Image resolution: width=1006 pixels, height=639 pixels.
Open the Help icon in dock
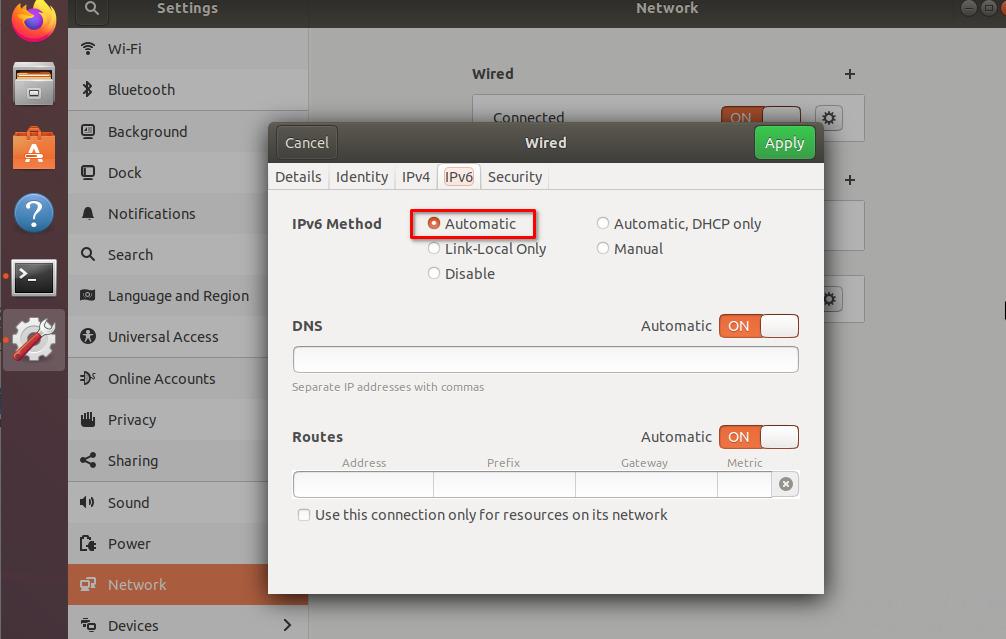click(34, 212)
